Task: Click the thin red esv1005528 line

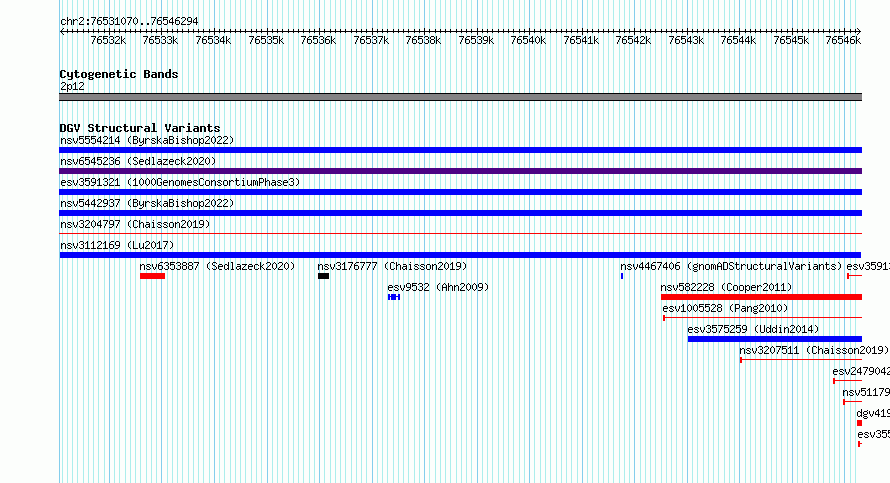Action: click(x=762, y=318)
